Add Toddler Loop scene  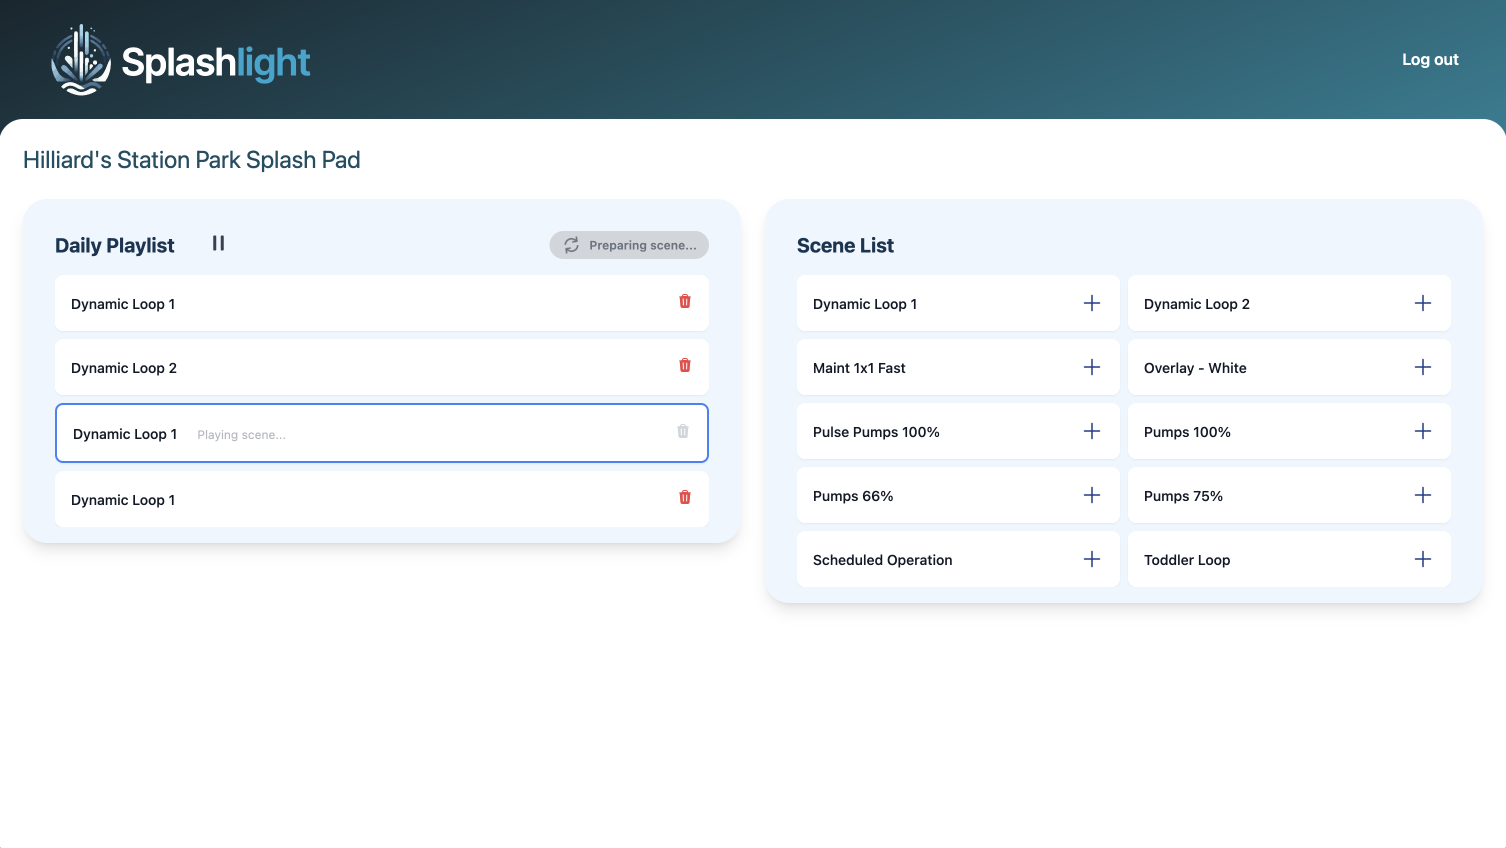pyautogui.click(x=1422, y=559)
